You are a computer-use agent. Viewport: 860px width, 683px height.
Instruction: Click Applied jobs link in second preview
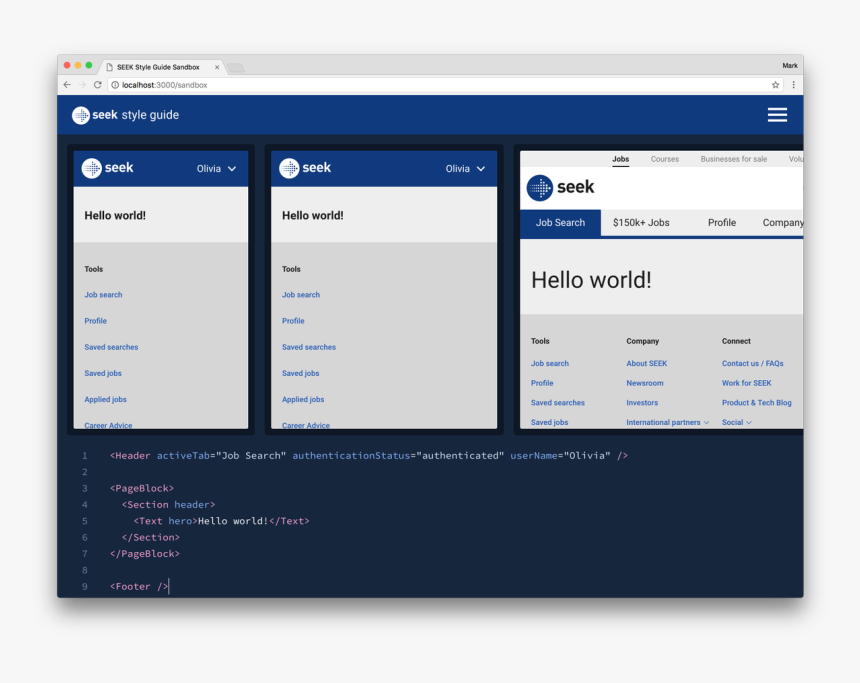pos(303,399)
